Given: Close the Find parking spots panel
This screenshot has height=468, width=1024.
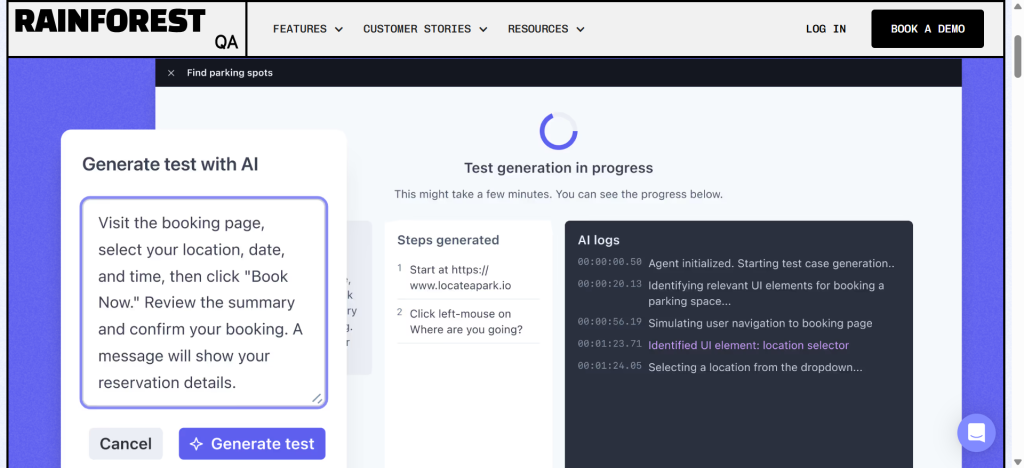Looking at the screenshot, I should 171,73.
